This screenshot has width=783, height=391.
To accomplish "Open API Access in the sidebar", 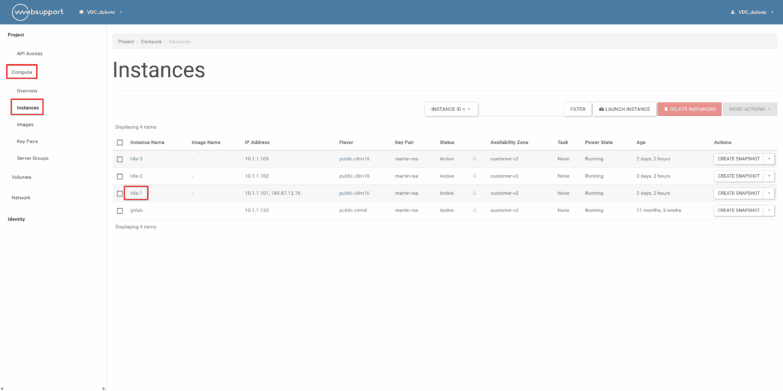I will coord(29,53).
